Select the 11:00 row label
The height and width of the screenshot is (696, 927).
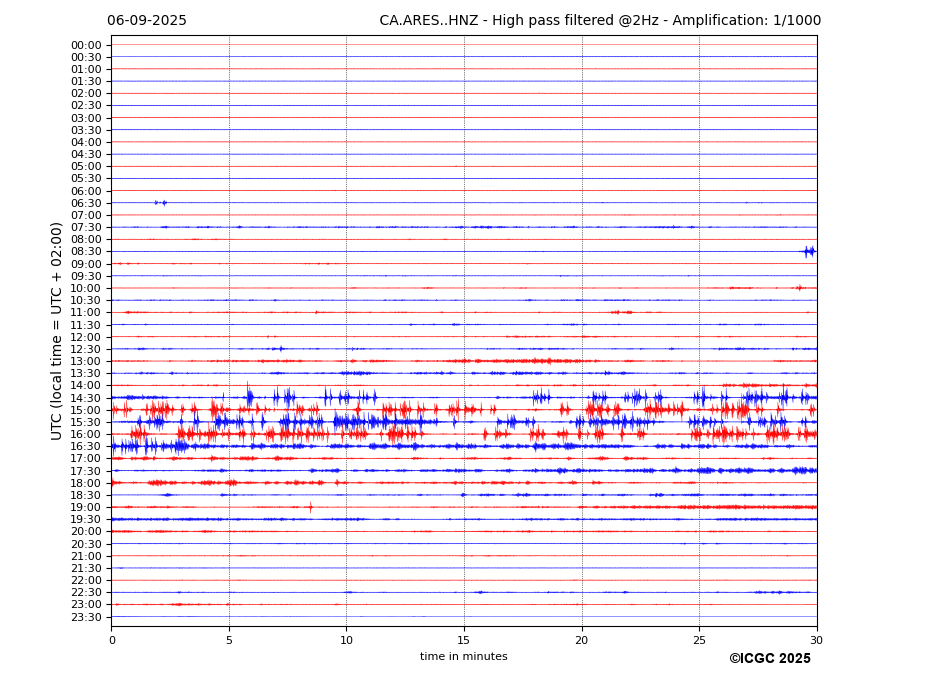click(86, 313)
